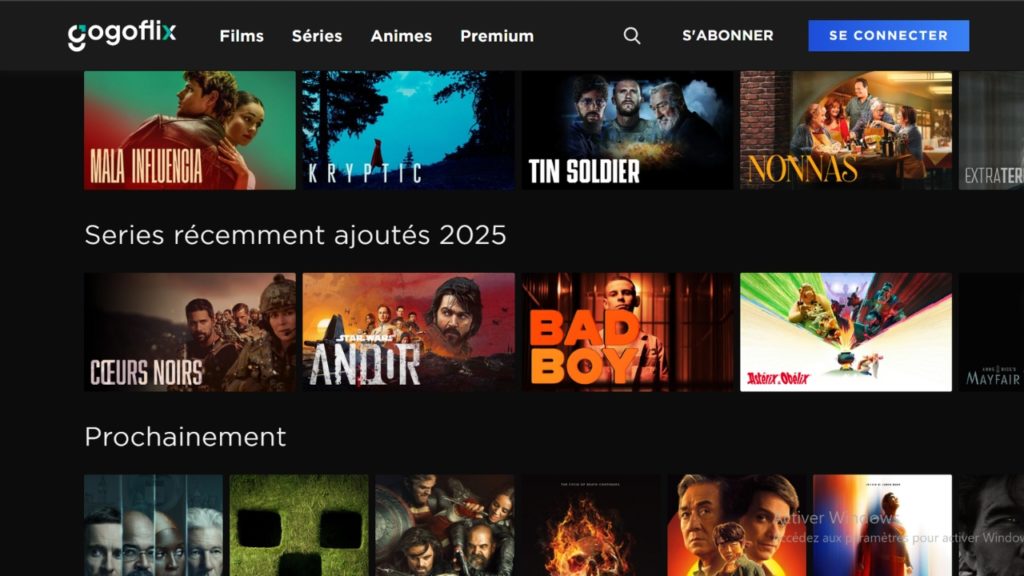
Task: Select the Kryptic film thumbnail
Action: (x=408, y=131)
